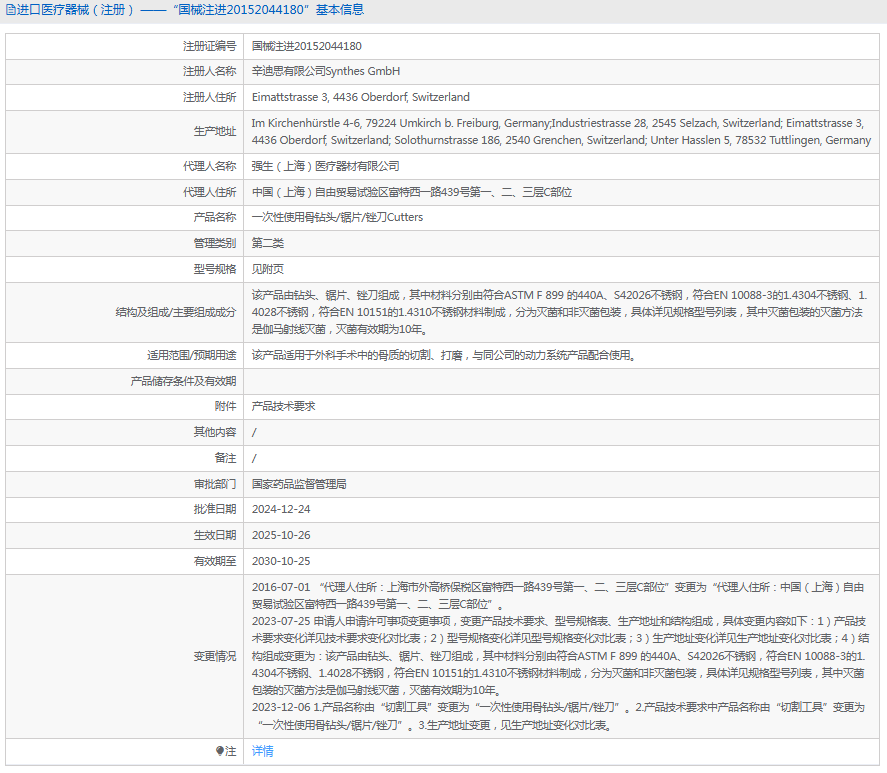The width and height of the screenshot is (887, 773).
Task: Click the 有效期至 label
Action: tap(214, 561)
